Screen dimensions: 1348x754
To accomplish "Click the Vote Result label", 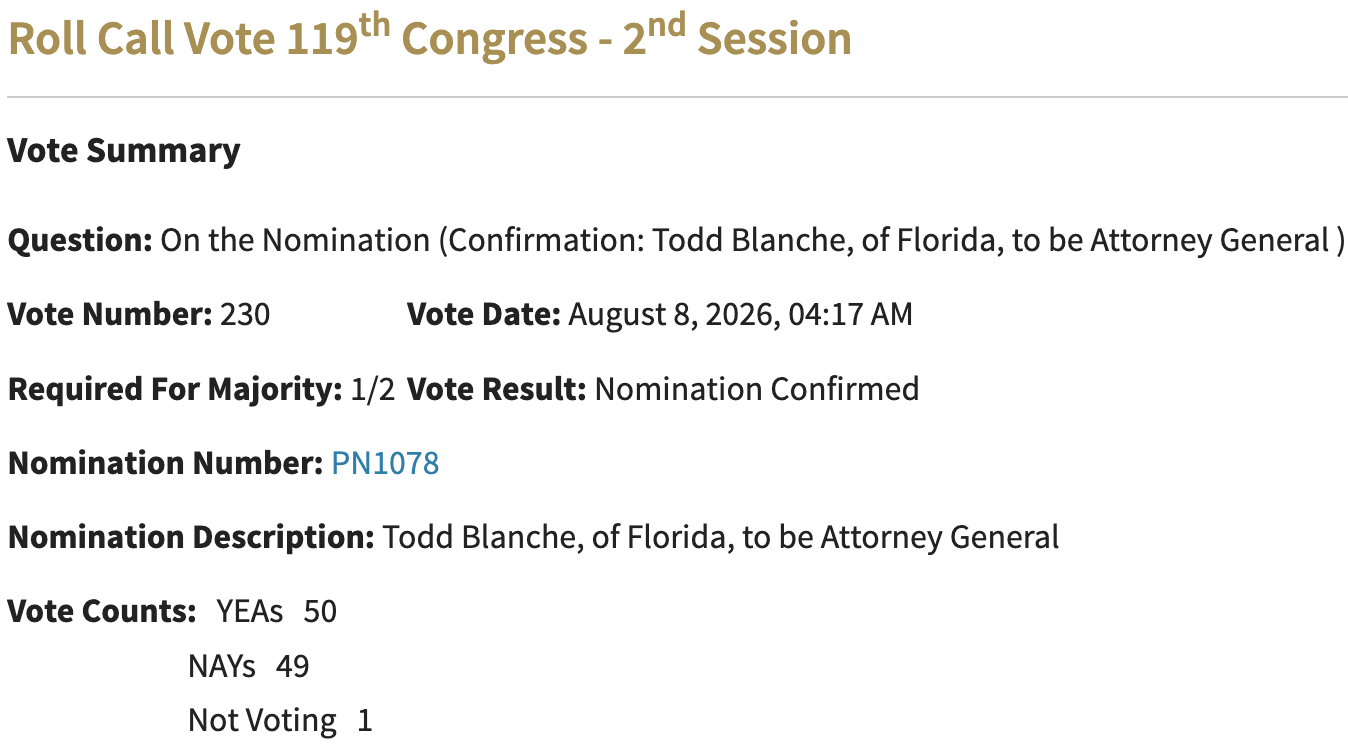I will 497,389.
